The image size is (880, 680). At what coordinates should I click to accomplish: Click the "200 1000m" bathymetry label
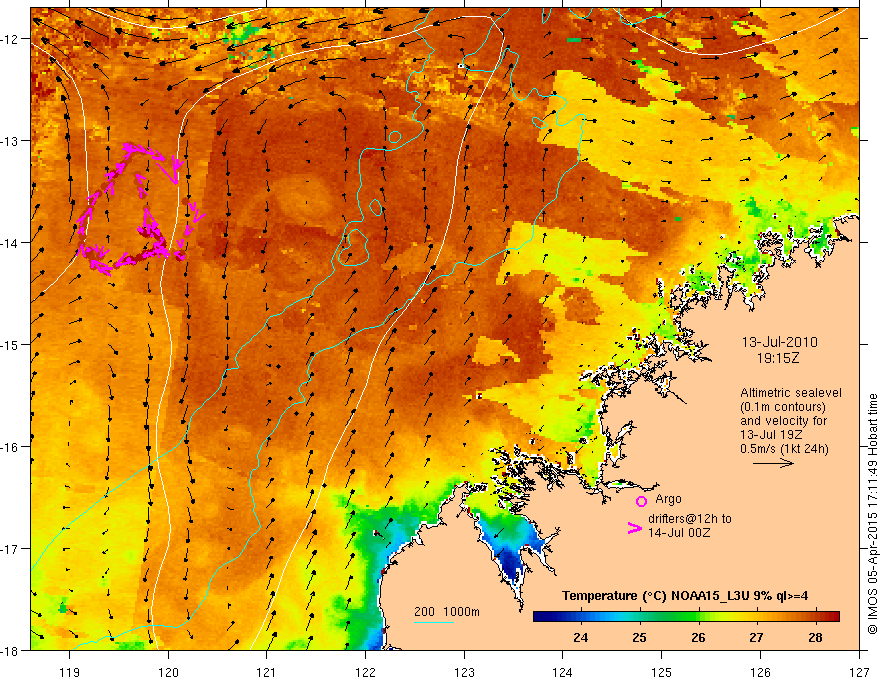pos(447,612)
